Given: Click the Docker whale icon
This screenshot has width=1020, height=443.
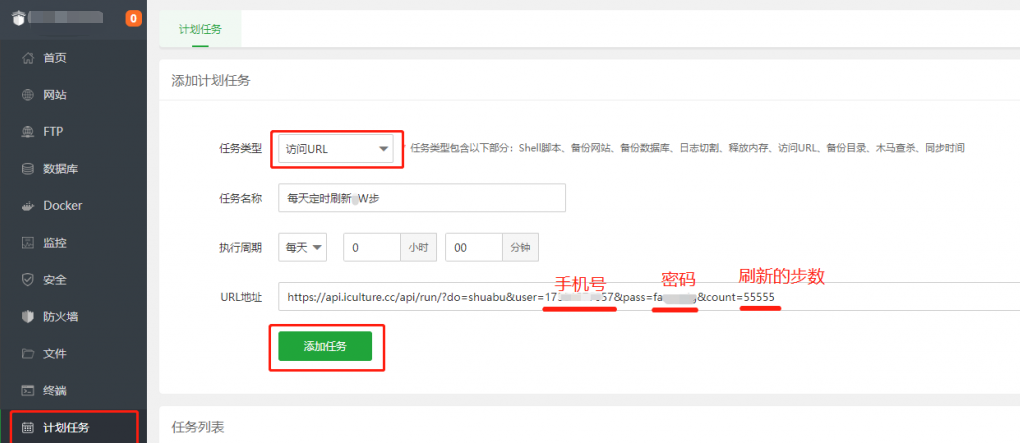Looking at the screenshot, I should point(27,206).
